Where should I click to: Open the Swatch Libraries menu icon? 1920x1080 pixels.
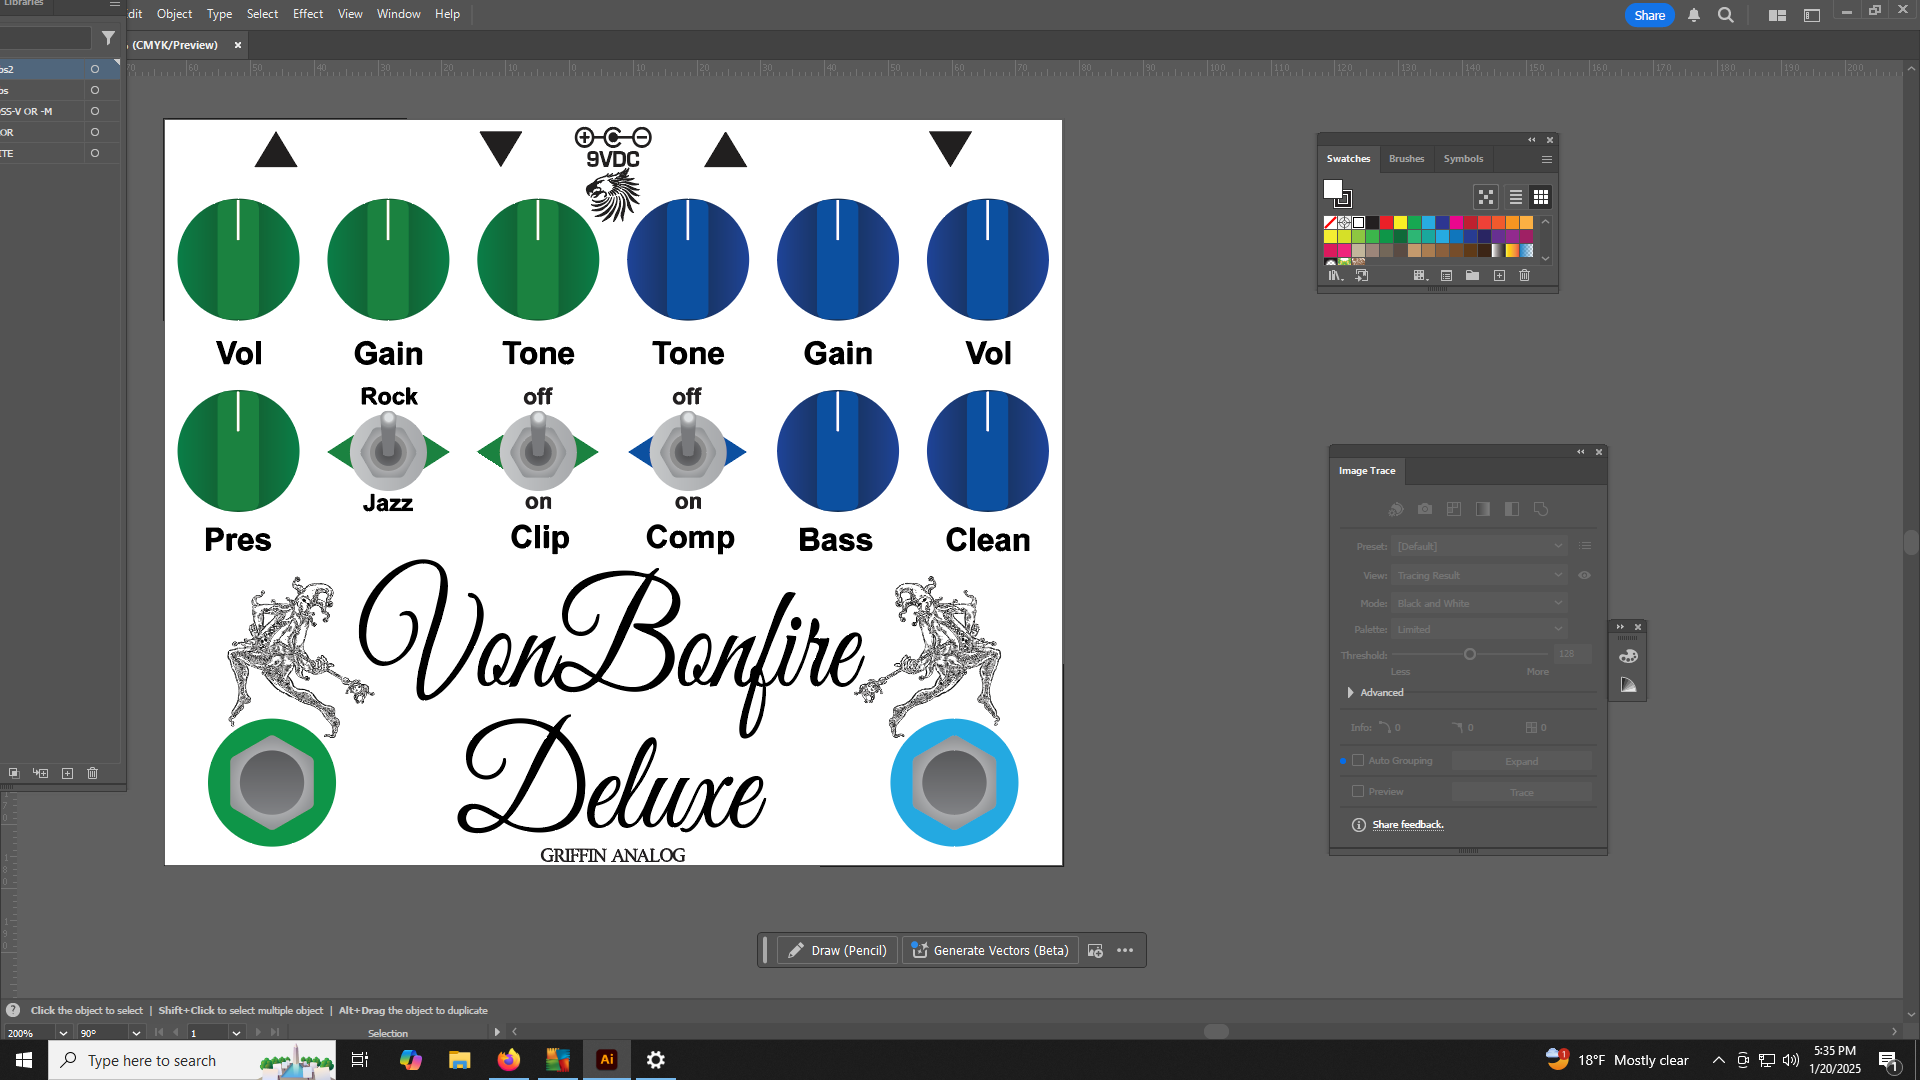[x=1334, y=276]
